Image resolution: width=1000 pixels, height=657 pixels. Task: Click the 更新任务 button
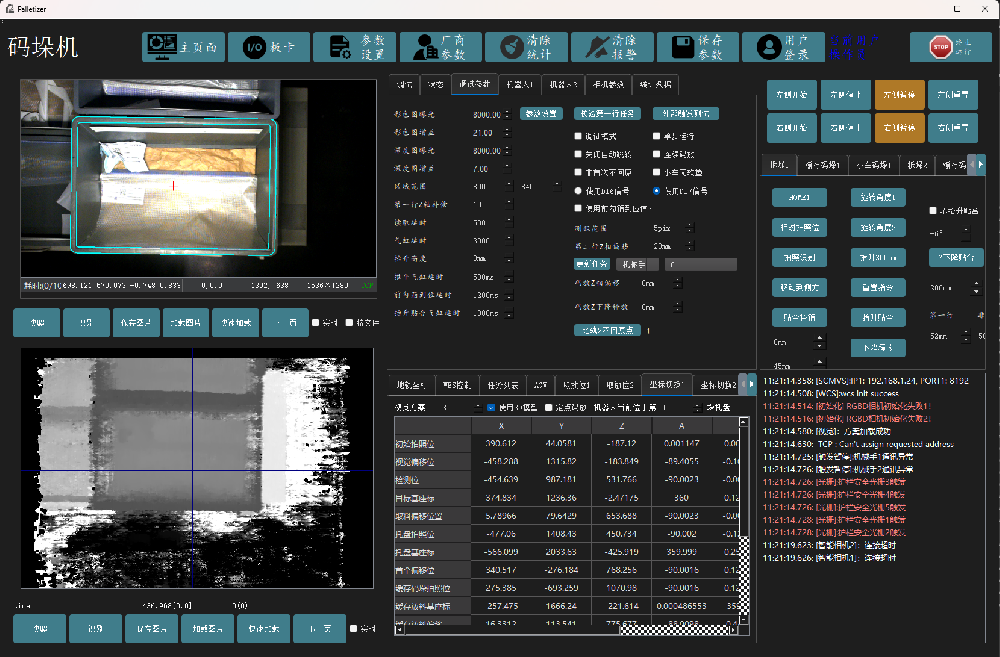point(591,265)
